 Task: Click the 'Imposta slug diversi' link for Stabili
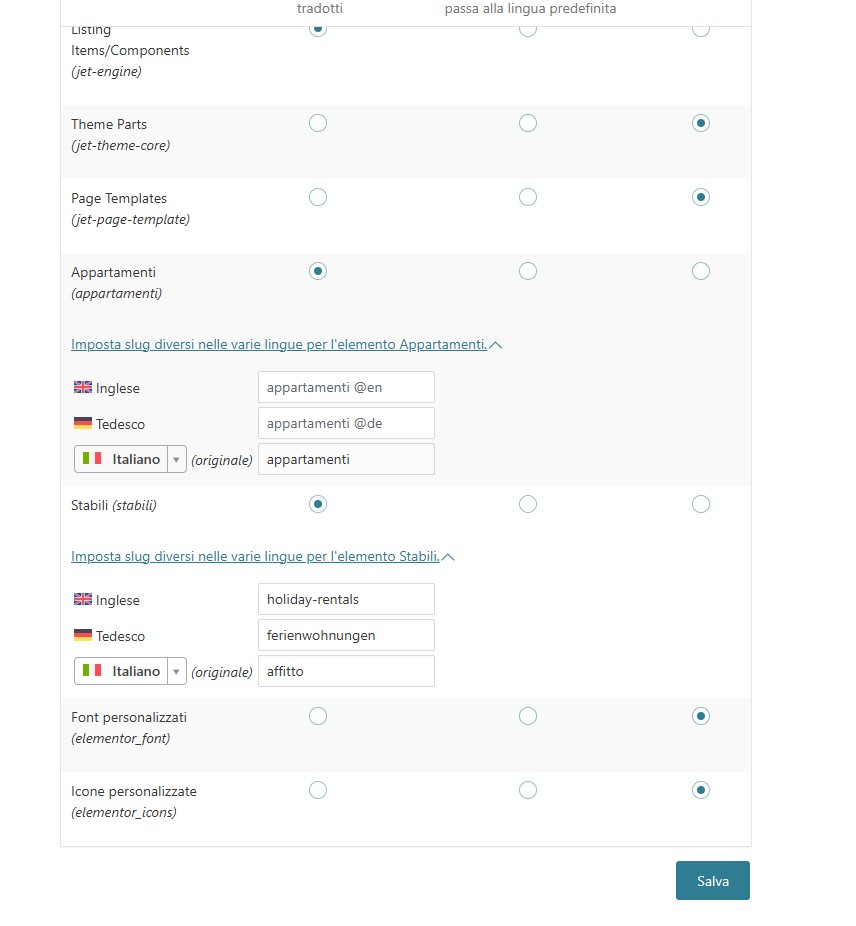(x=255, y=556)
